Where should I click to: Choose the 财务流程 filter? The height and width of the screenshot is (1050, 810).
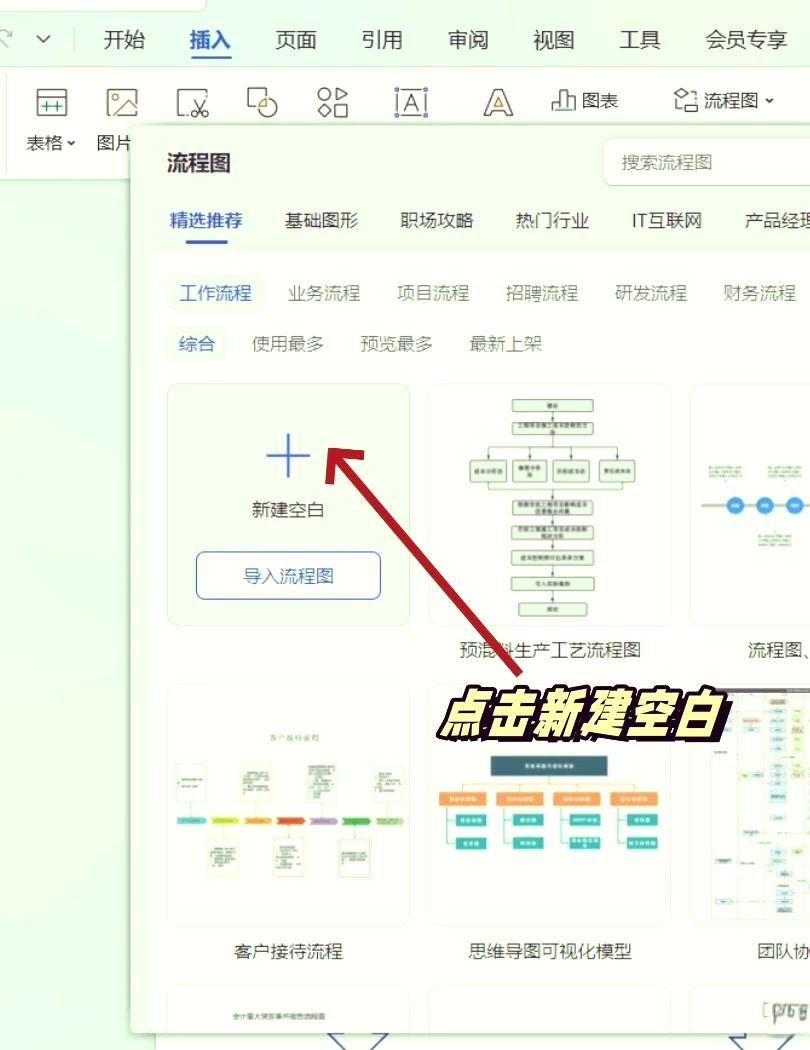pyautogui.click(x=760, y=293)
